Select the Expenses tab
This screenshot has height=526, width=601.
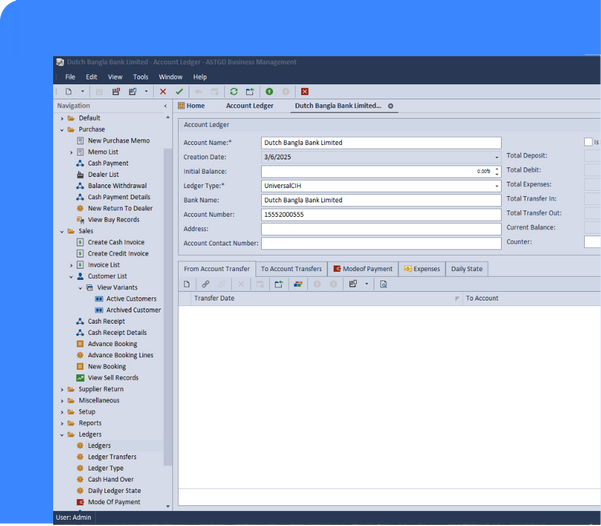click(422, 269)
